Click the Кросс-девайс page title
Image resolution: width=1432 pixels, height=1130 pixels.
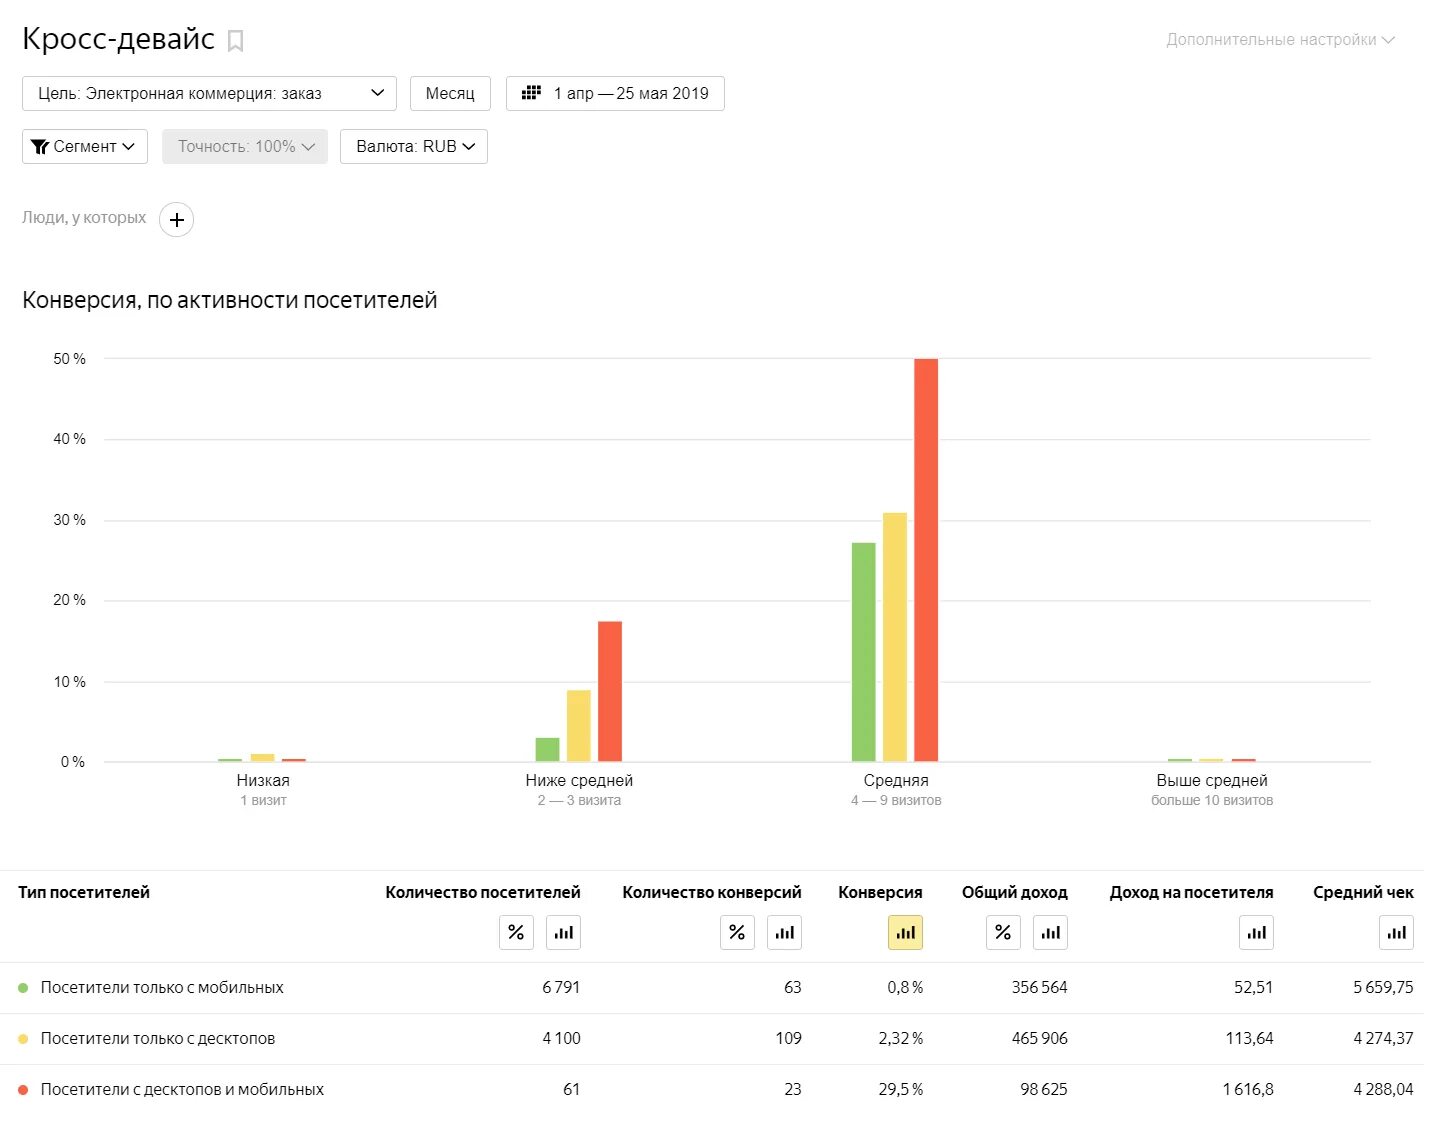[118, 39]
